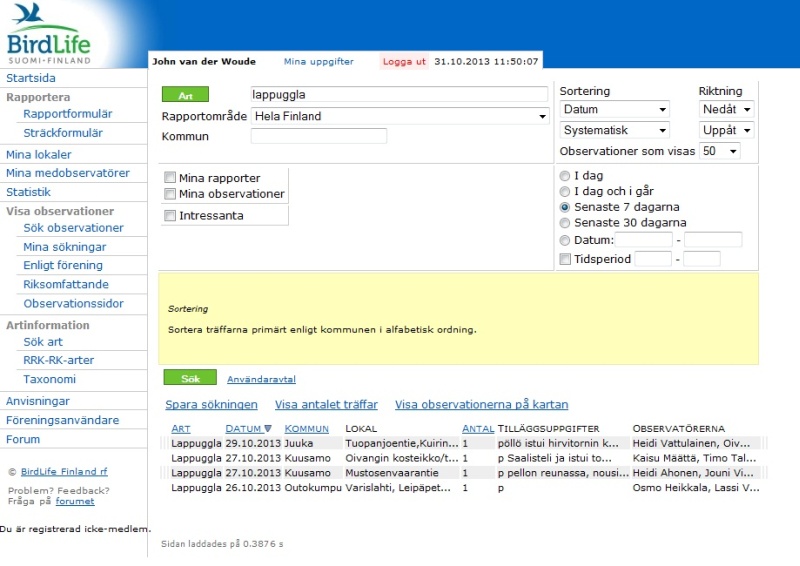The image size is (800, 566).
Task: Select the Senaste 30 dagarna option
Action: (x=566, y=223)
